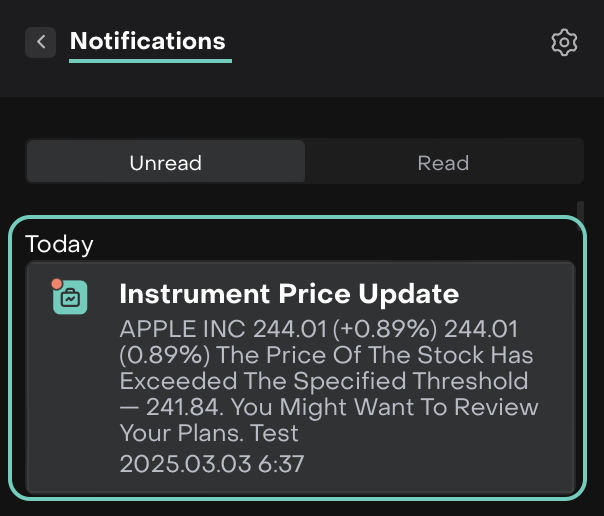Click the APPLE INC stock name

click(182, 330)
